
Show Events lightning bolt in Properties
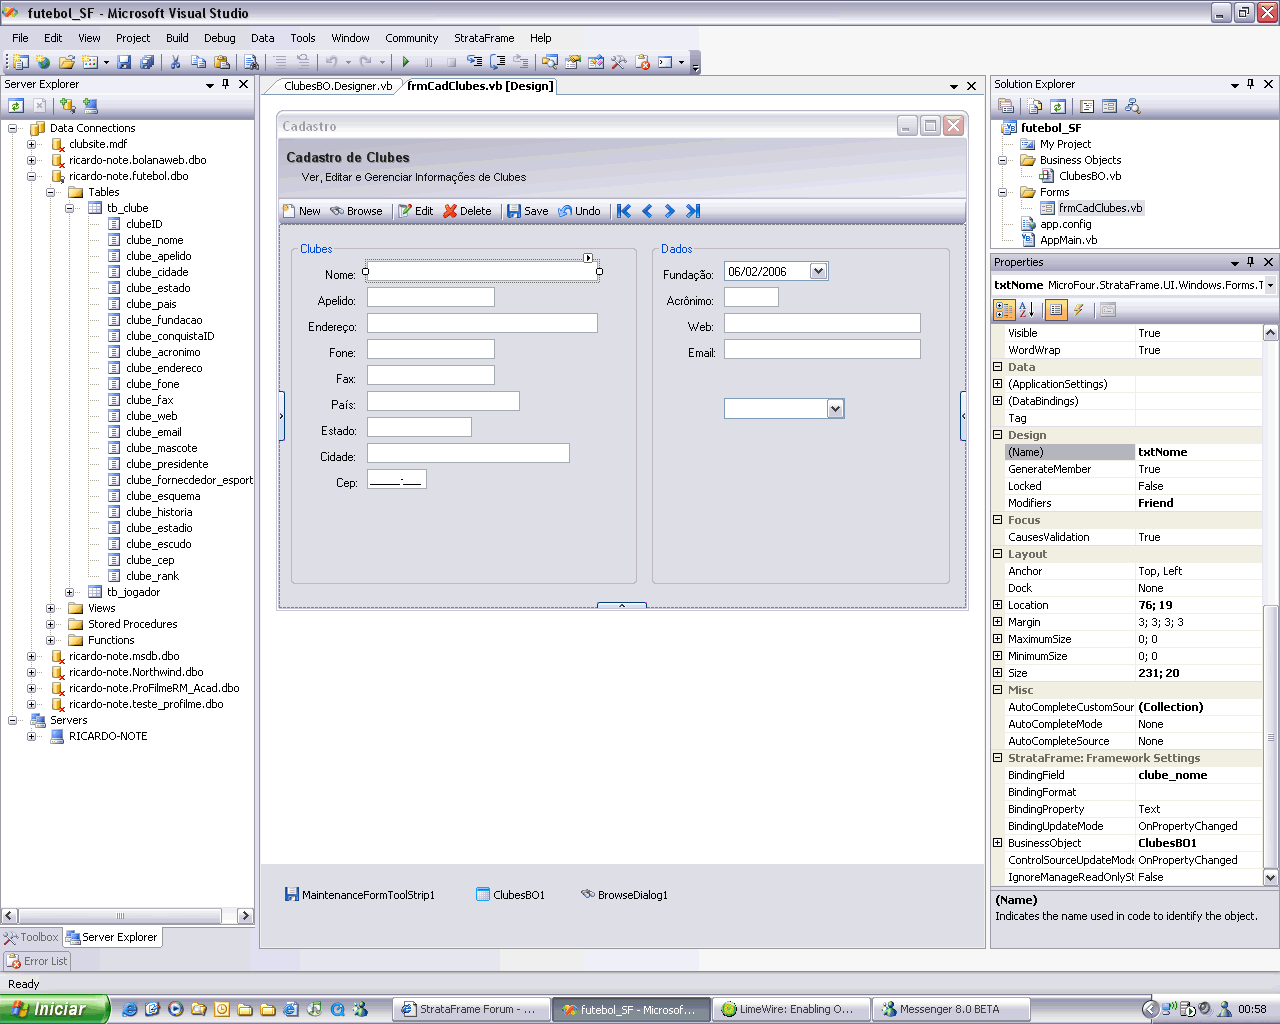(1079, 310)
